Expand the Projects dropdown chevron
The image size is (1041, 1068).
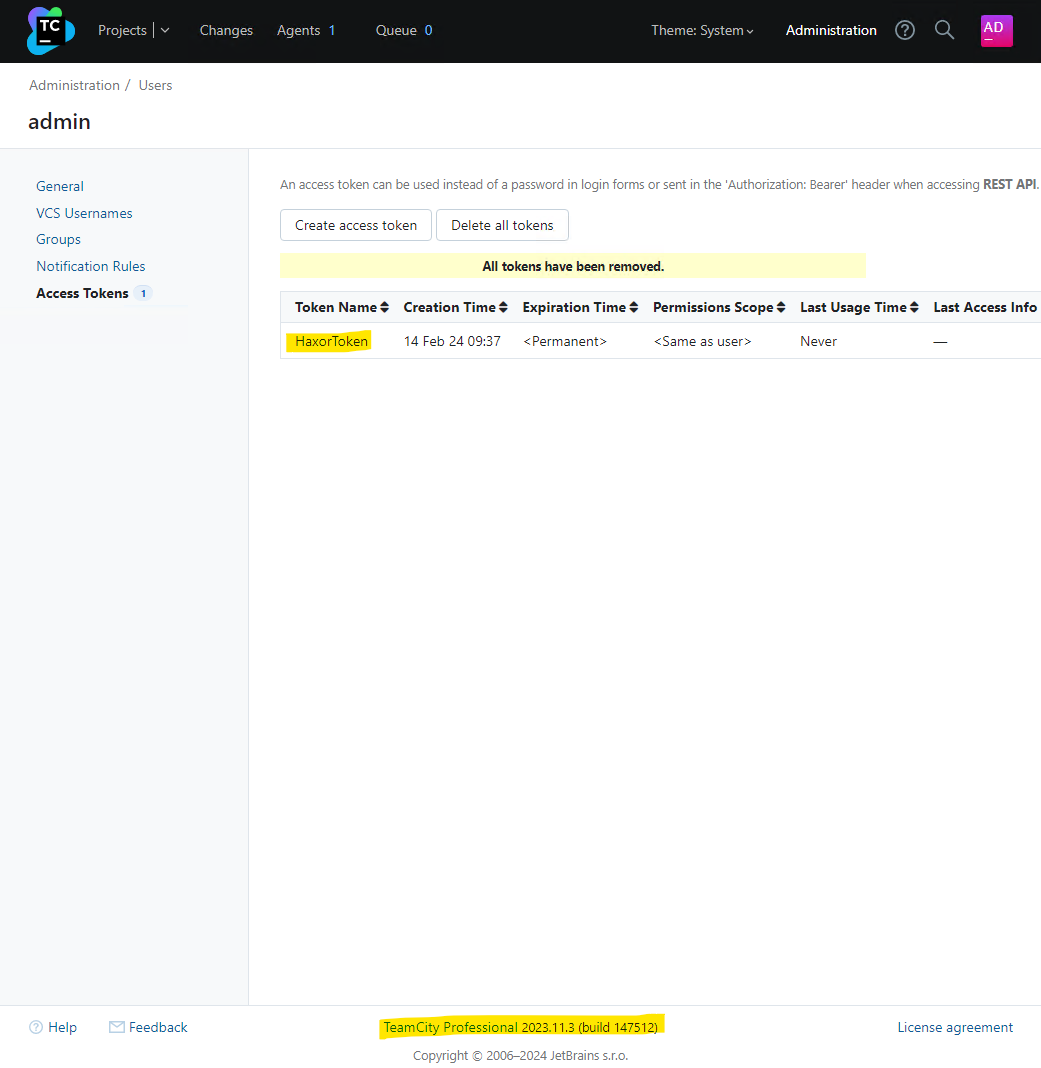(165, 30)
